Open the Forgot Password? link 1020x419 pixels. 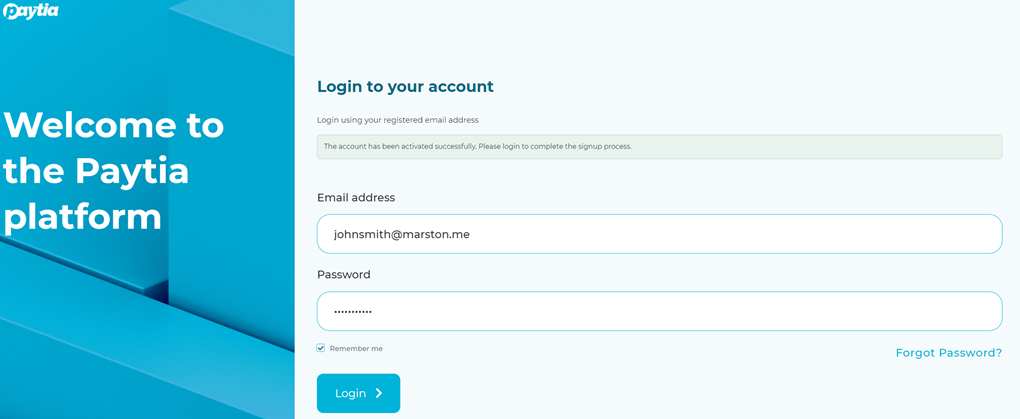tap(948, 353)
